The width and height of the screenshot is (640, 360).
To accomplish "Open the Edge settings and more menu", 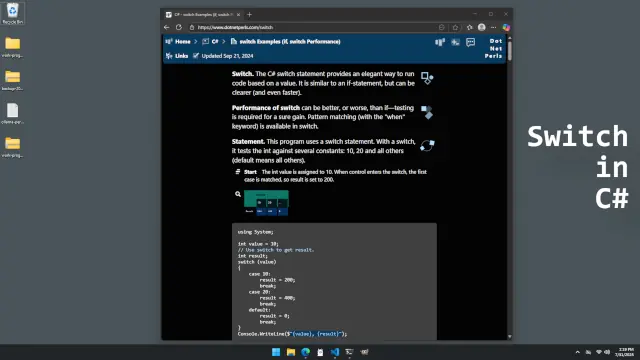I will pos(493,27).
